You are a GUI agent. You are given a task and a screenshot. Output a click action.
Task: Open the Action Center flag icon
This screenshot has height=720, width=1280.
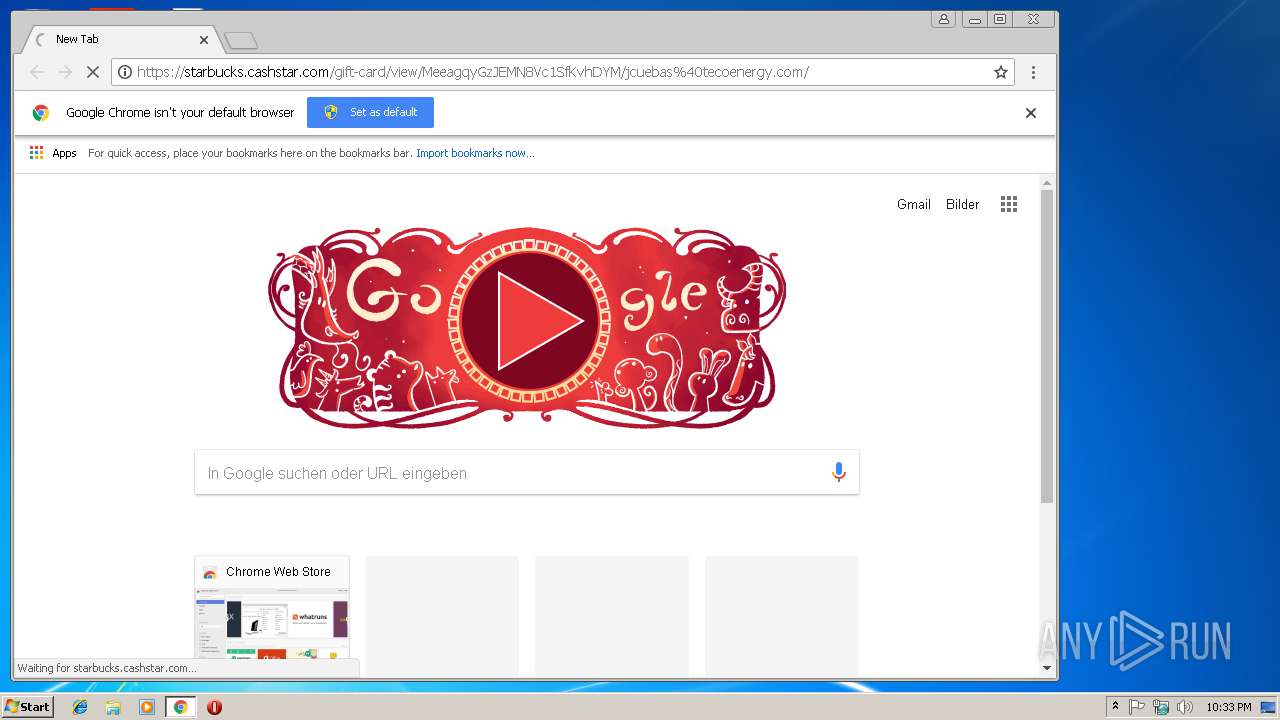[x=1137, y=707]
